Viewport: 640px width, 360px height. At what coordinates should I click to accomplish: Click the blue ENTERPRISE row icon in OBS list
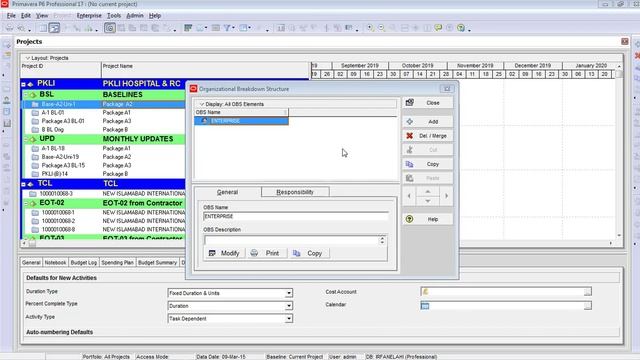click(205, 121)
